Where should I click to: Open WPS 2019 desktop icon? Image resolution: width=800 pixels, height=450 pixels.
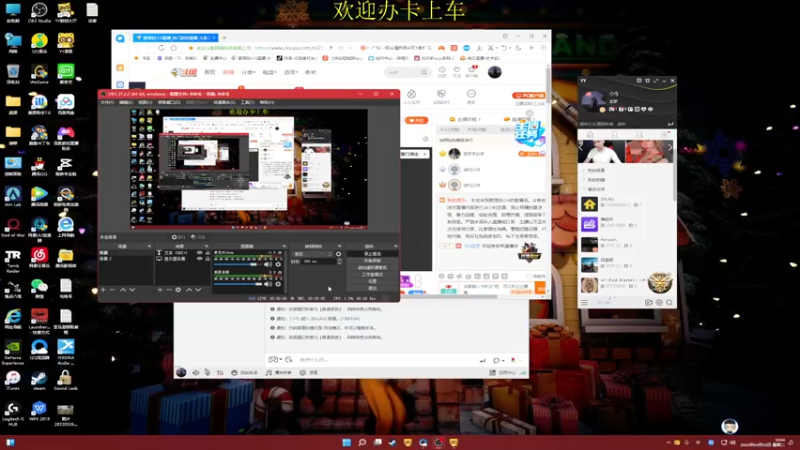point(39,411)
